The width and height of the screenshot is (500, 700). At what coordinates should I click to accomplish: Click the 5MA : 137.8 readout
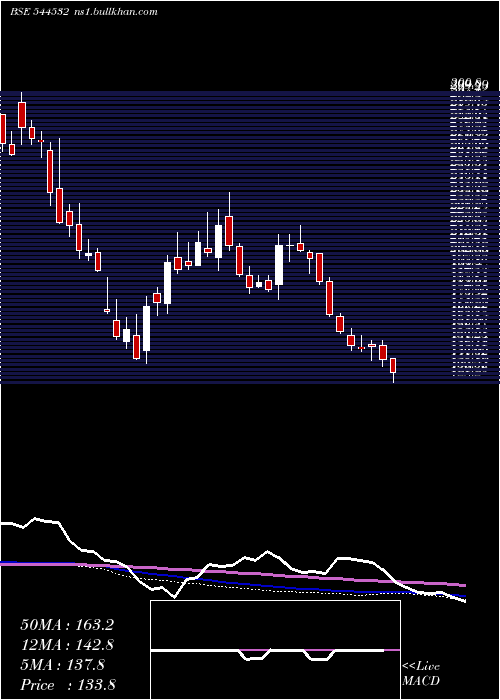click(x=62, y=665)
